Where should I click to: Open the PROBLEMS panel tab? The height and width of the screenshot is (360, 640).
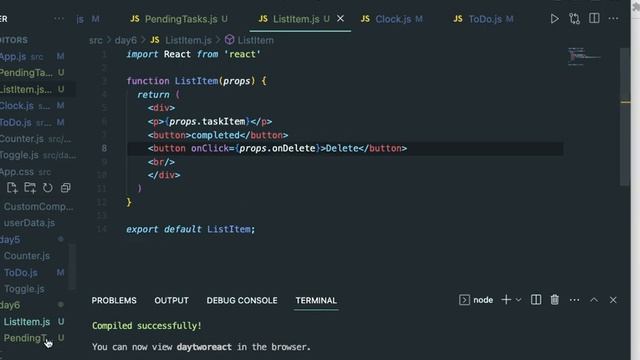114,300
